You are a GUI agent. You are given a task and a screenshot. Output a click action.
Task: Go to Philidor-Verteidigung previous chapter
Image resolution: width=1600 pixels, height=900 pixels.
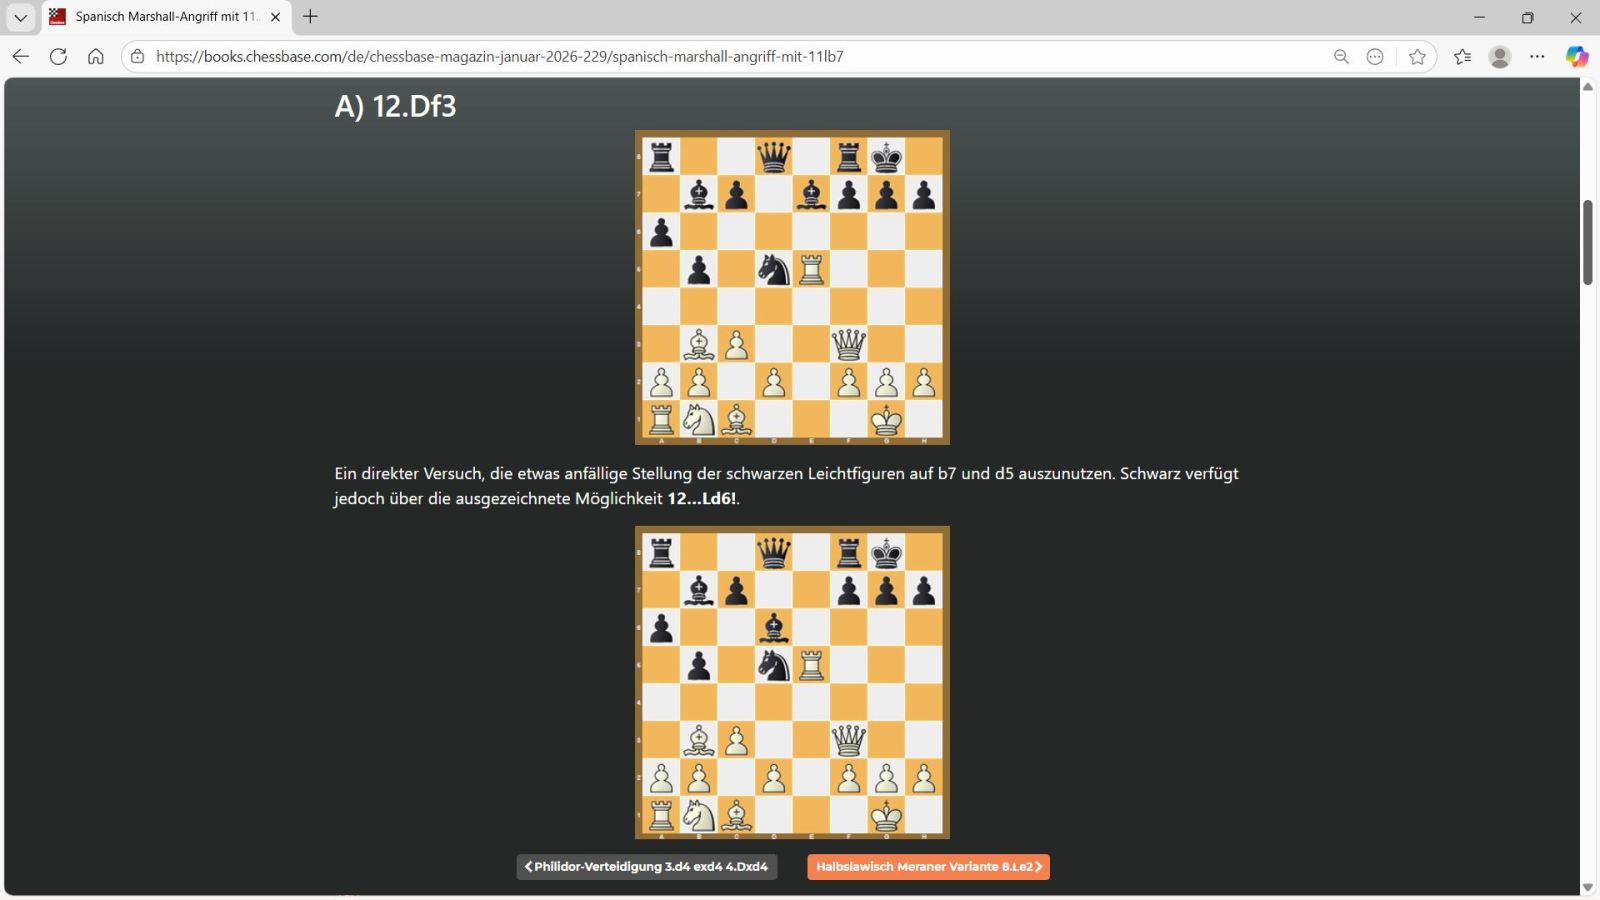point(647,867)
